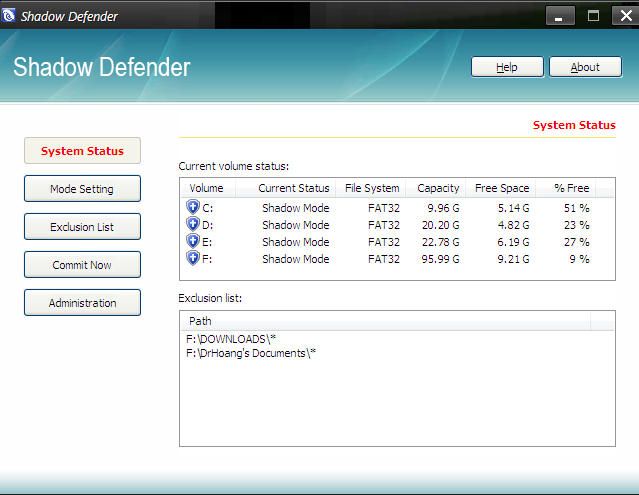Select volume D: label text
Viewport: 639px width, 495px height.
(207, 225)
